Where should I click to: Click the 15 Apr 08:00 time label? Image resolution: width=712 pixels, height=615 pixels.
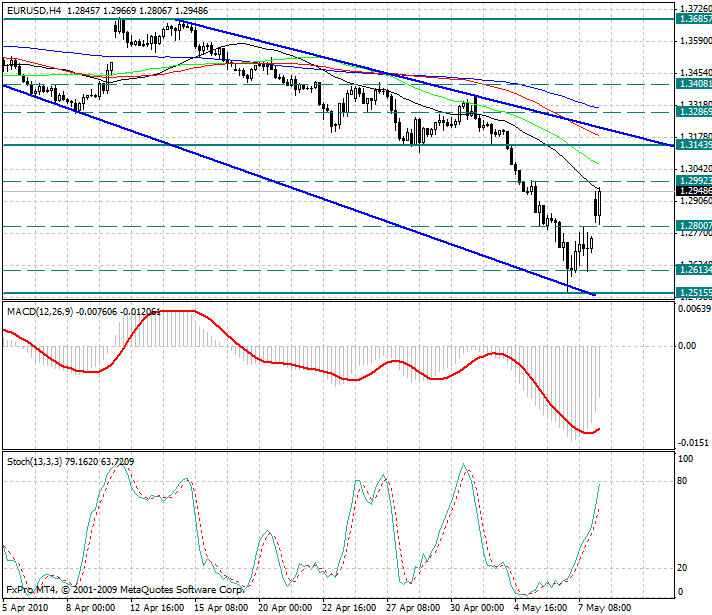pos(221,608)
